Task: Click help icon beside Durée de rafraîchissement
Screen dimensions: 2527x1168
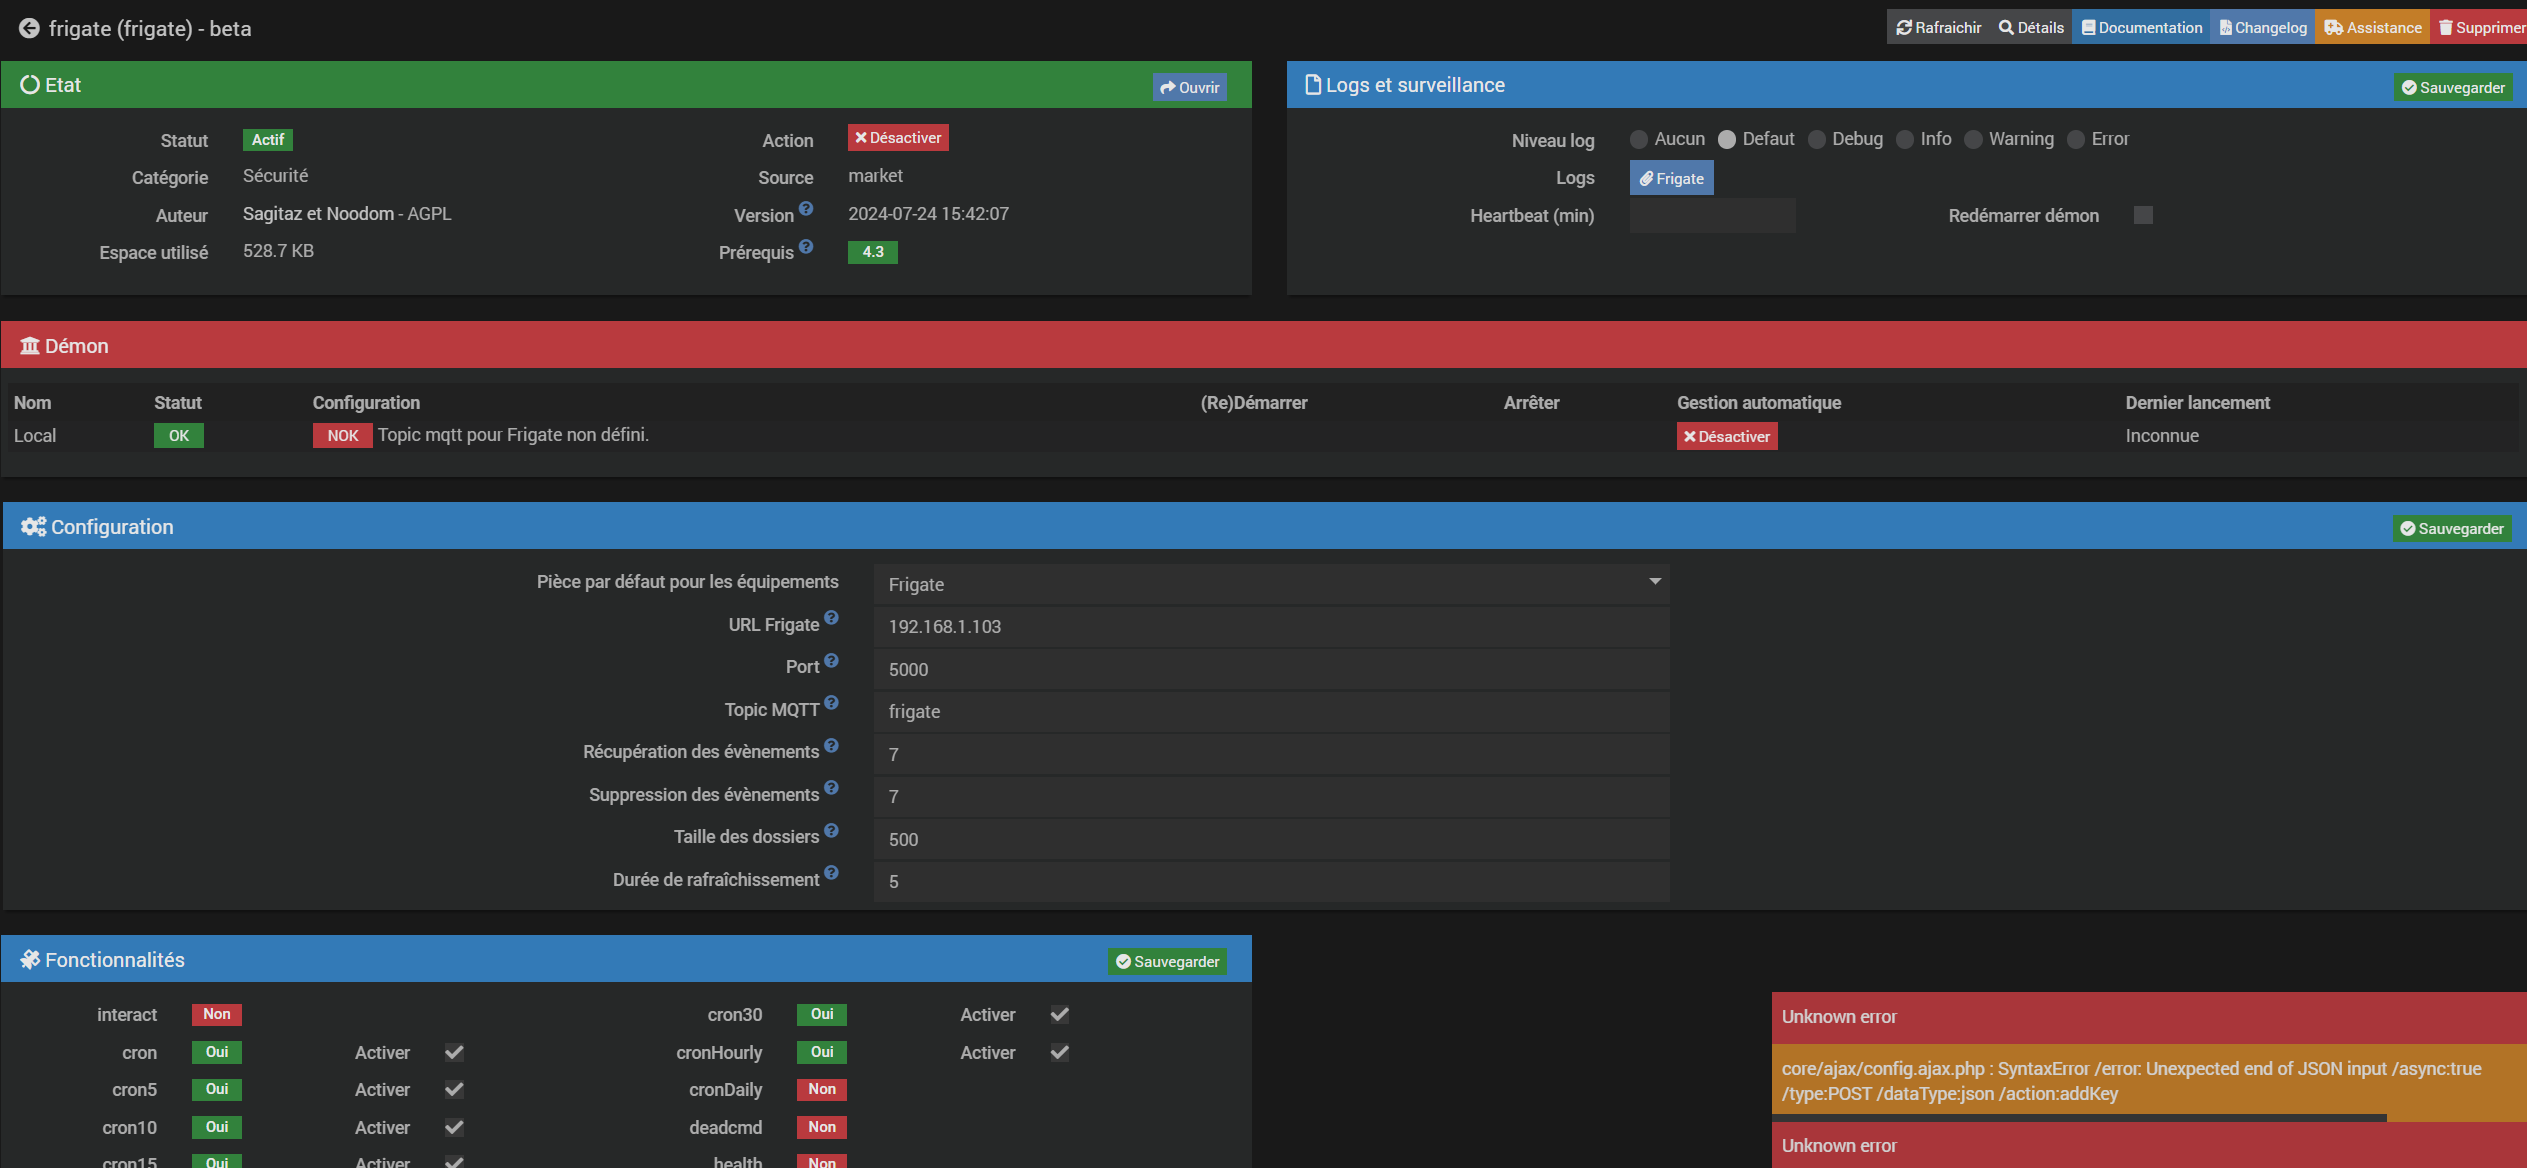Action: pyautogui.click(x=831, y=873)
